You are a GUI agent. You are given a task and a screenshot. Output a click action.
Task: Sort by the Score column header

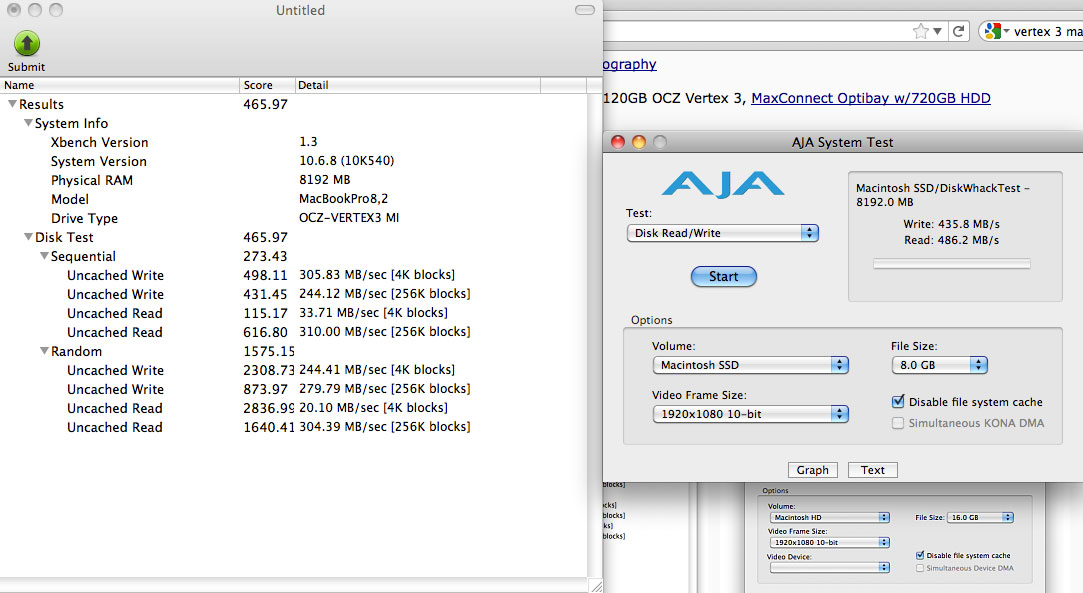point(267,85)
